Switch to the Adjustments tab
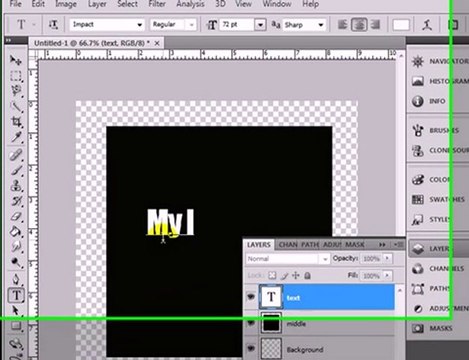Image resolution: width=469 pixels, height=360 pixels. tap(332, 245)
